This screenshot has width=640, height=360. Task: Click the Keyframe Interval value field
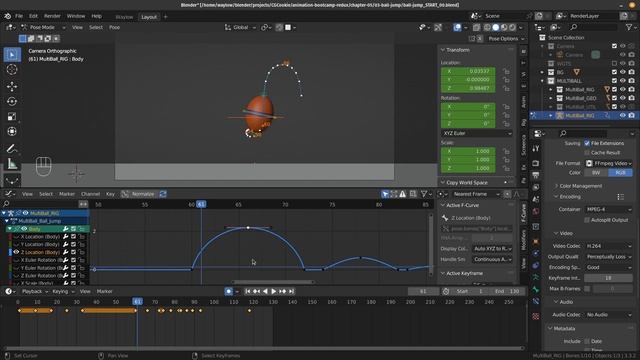click(x=609, y=278)
